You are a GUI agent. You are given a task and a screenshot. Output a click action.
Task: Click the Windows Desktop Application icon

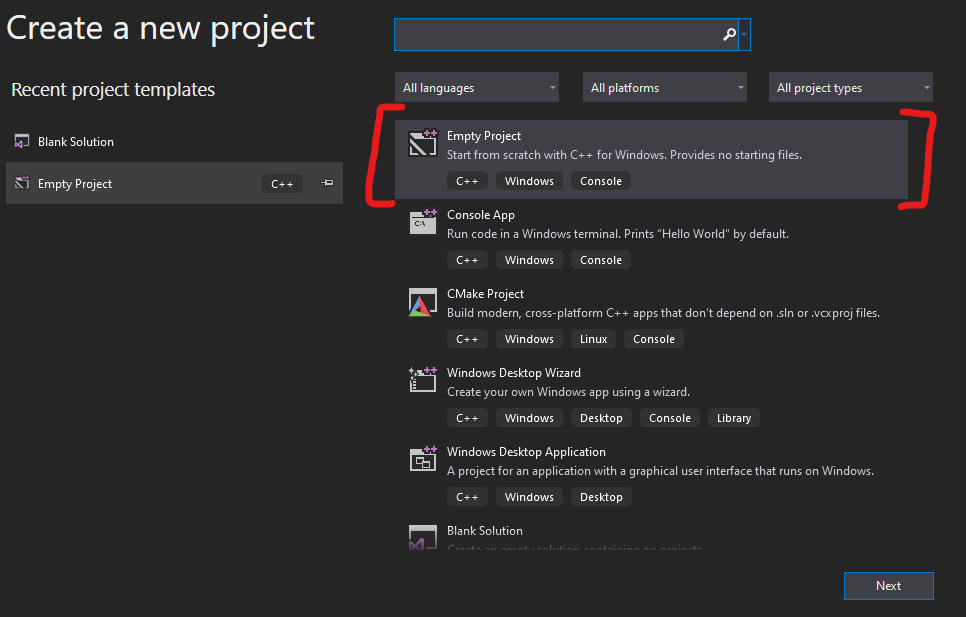(x=423, y=459)
